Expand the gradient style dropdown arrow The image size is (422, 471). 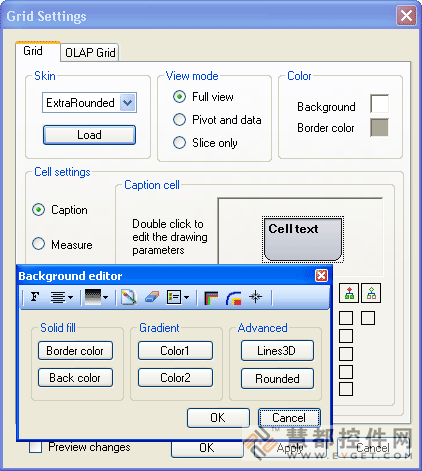[105, 297]
